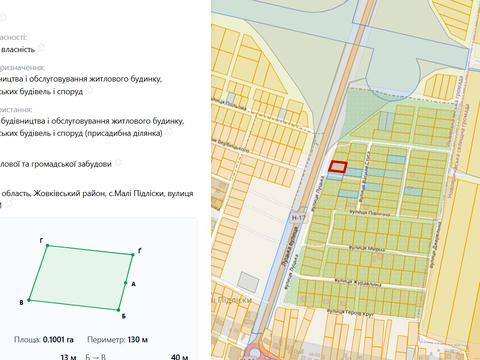Copy the ownership type next to 'власність'
The height and width of the screenshot is (360, 480).
(41, 48)
